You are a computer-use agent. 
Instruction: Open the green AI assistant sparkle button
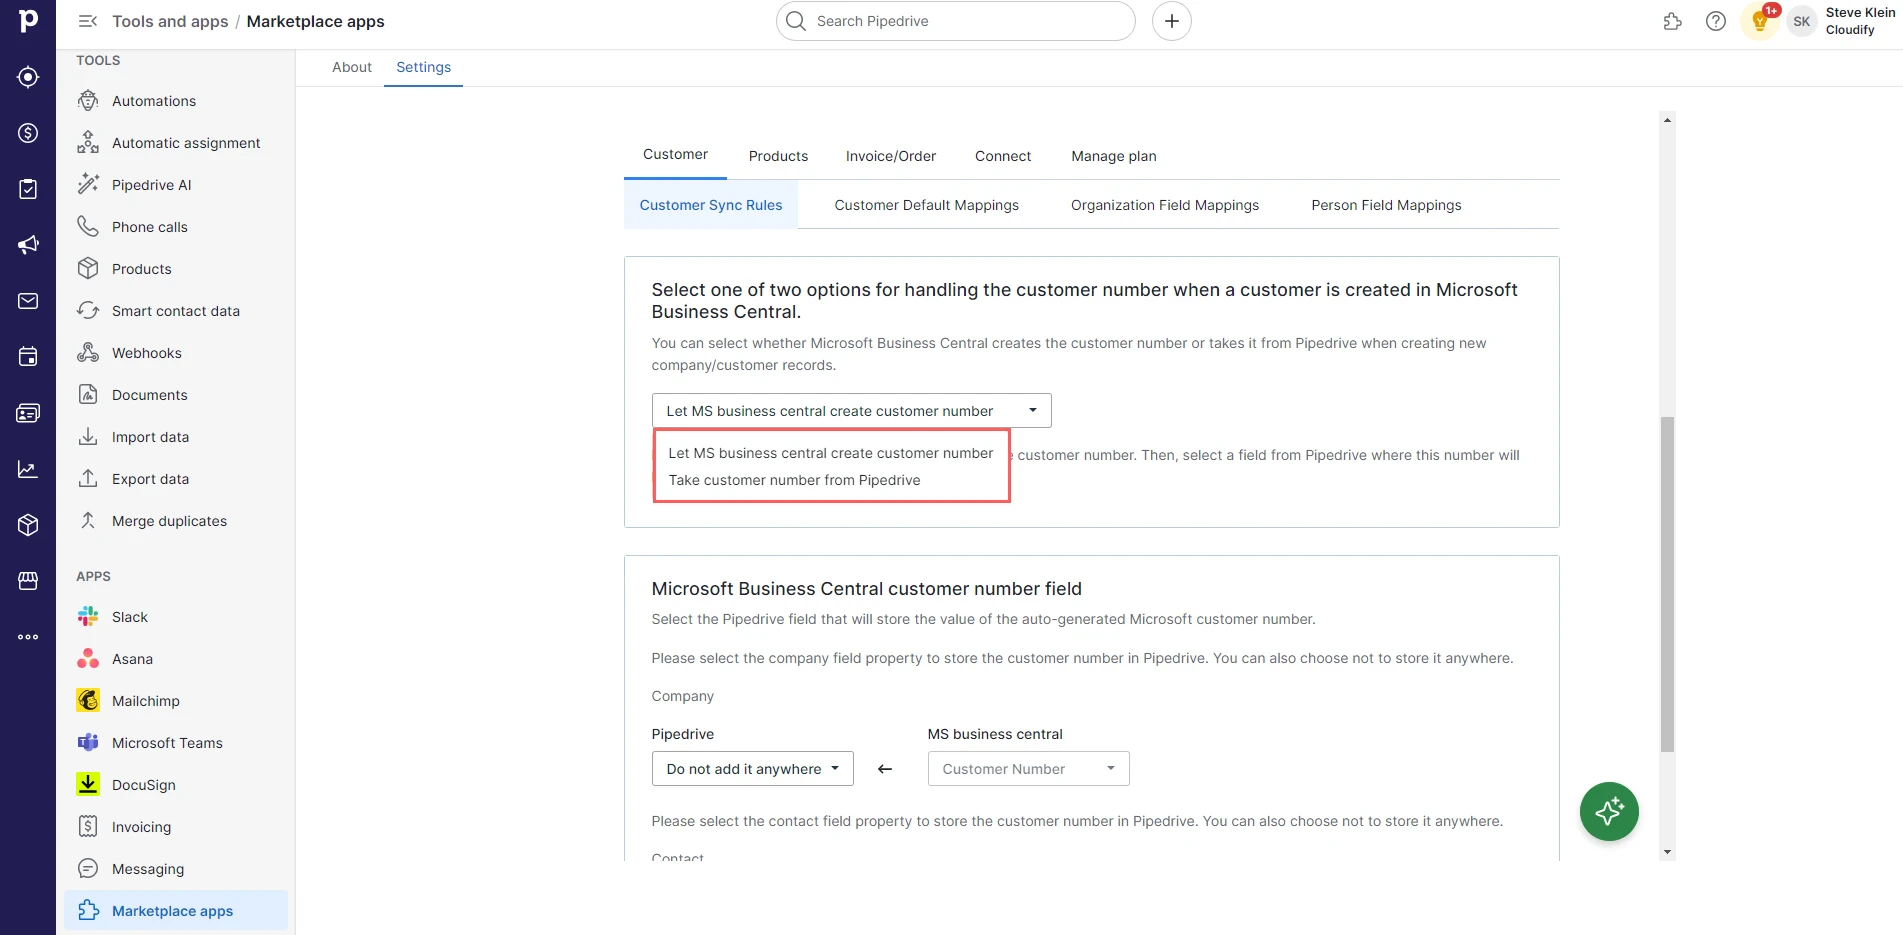(x=1609, y=811)
